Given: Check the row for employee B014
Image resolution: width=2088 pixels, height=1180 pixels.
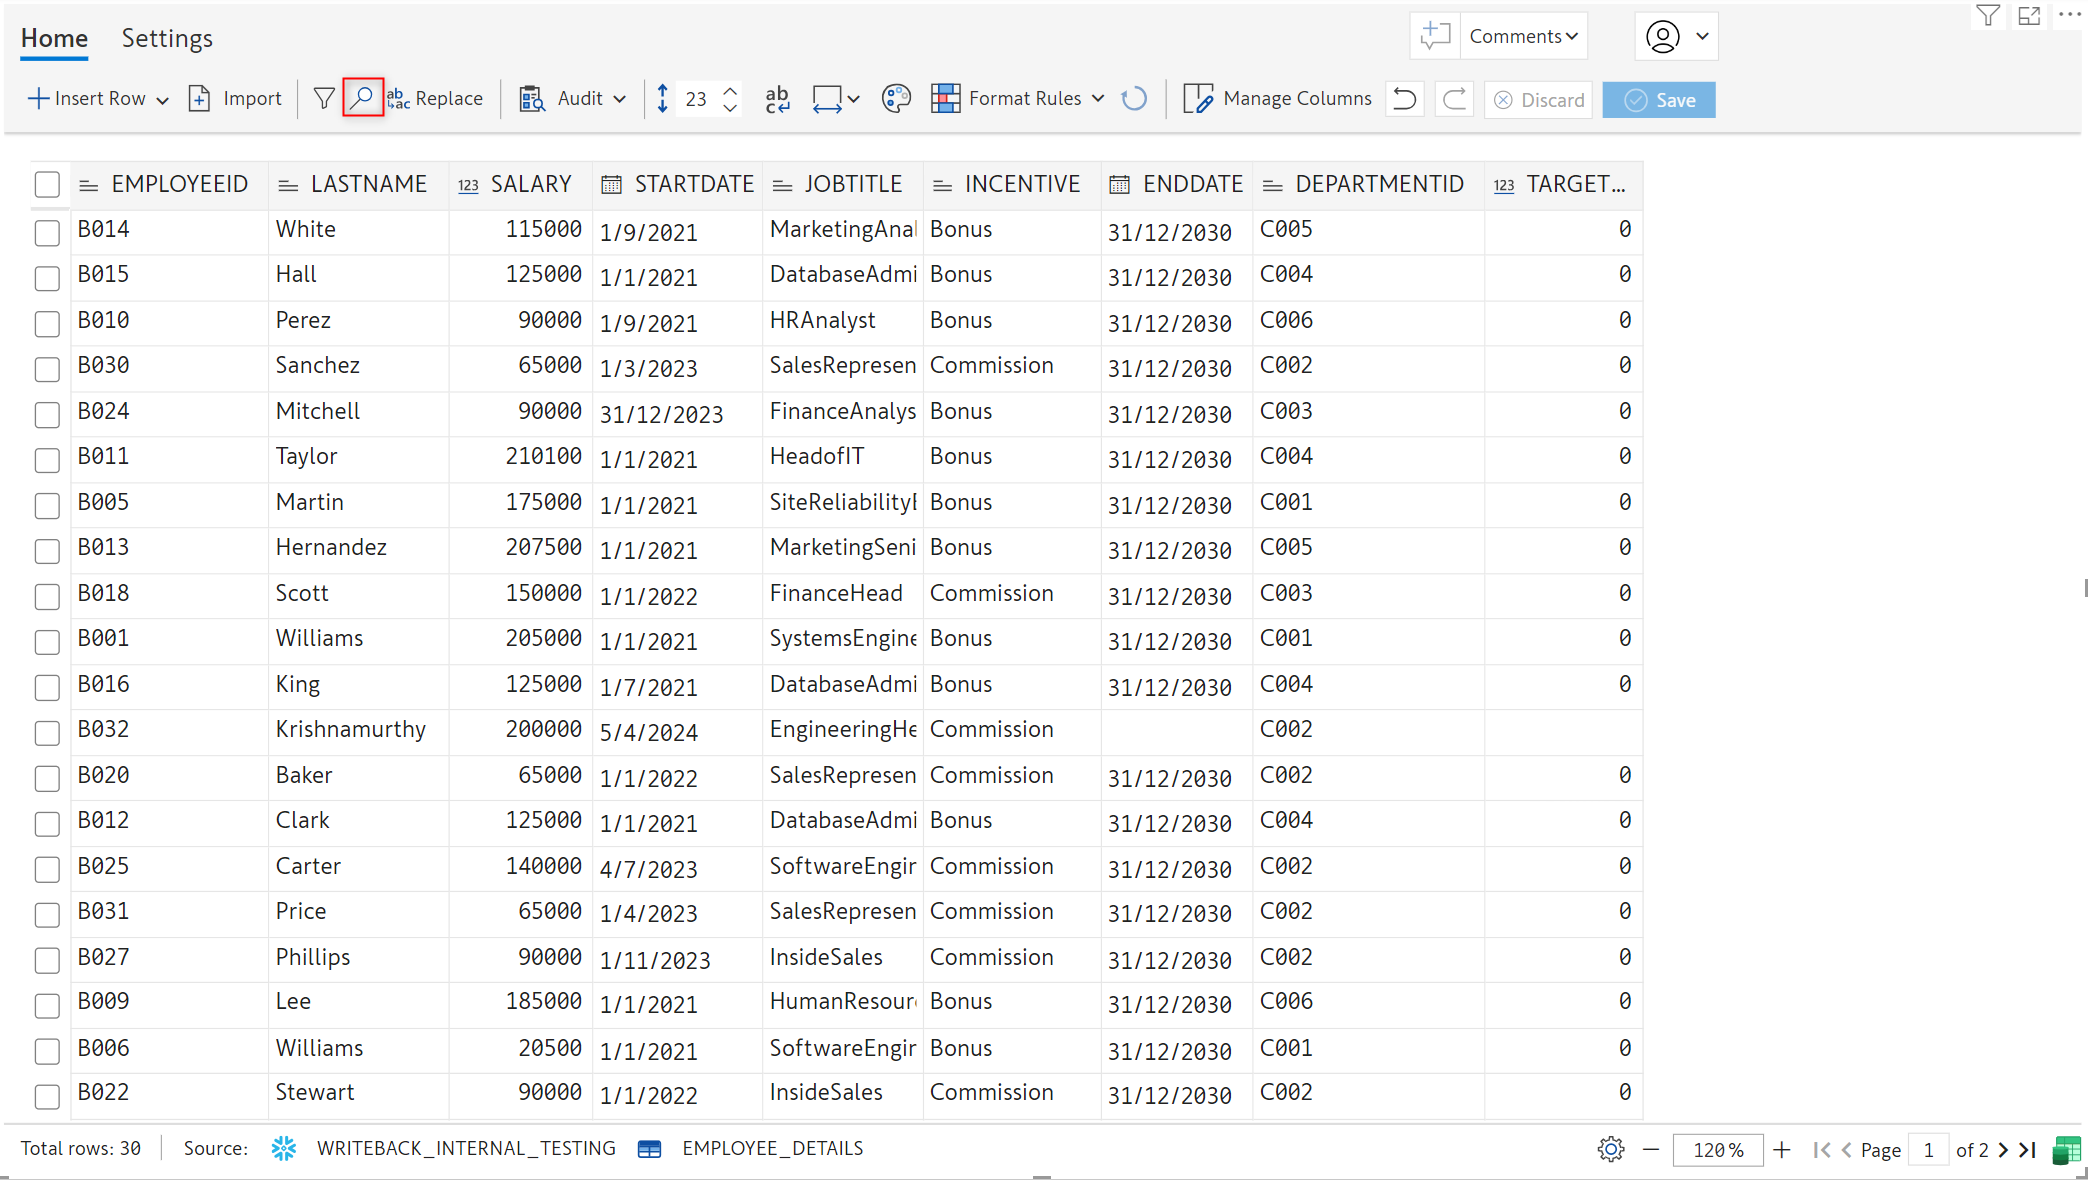Looking at the screenshot, I should [47, 233].
